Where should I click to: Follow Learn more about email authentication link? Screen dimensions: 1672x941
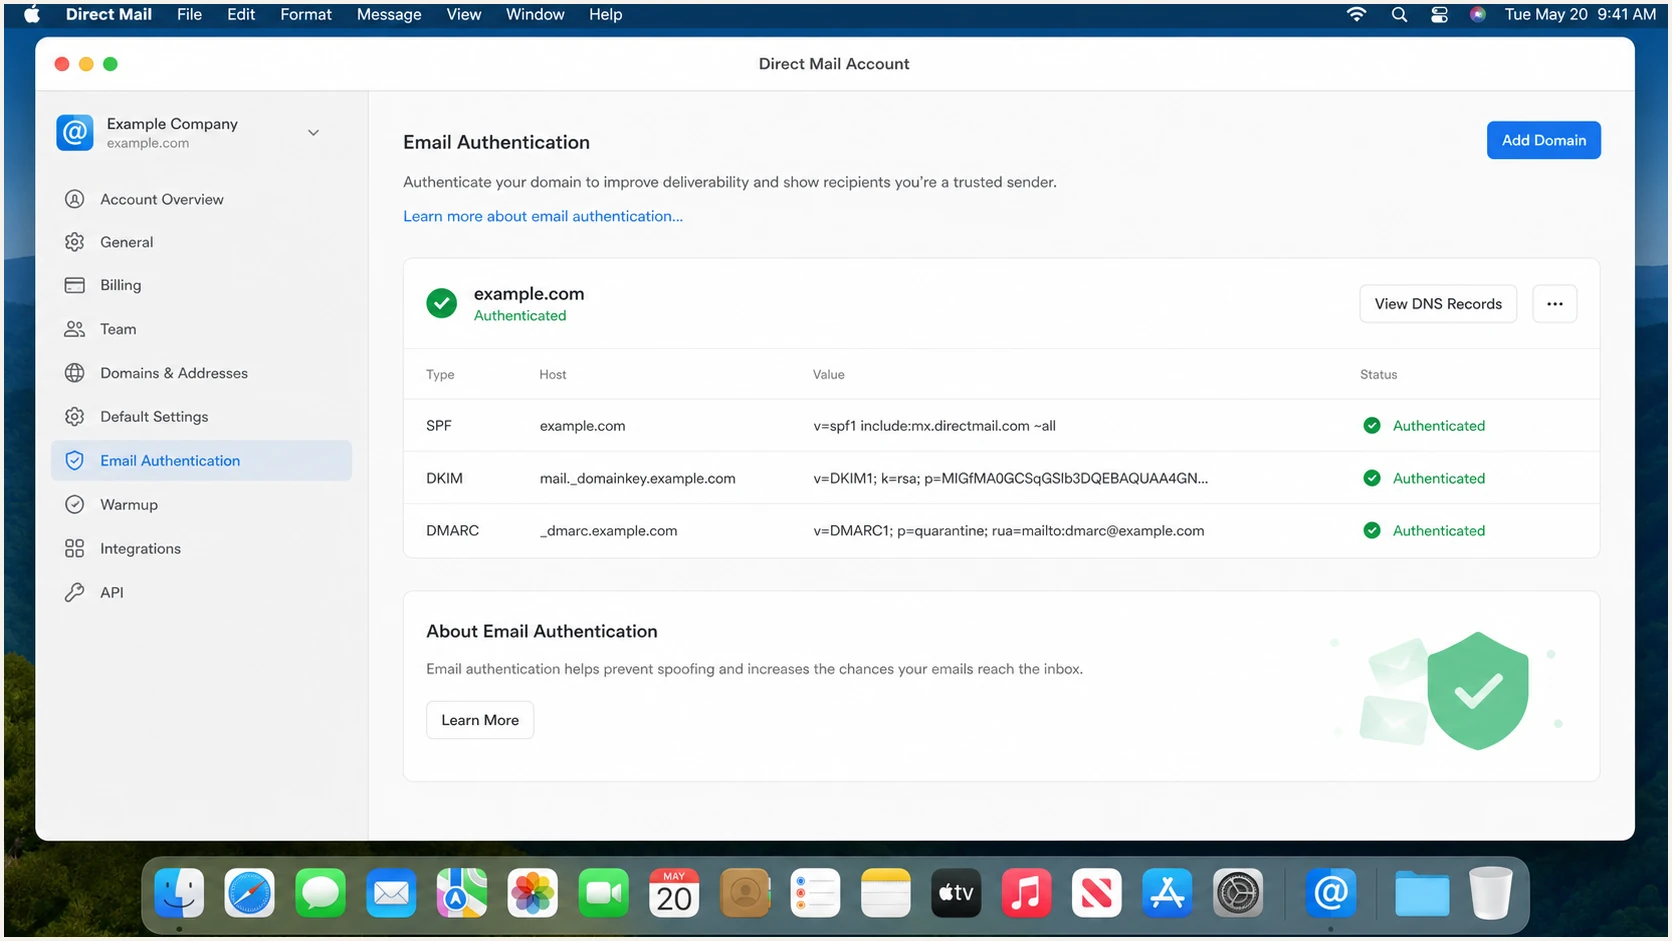(543, 216)
